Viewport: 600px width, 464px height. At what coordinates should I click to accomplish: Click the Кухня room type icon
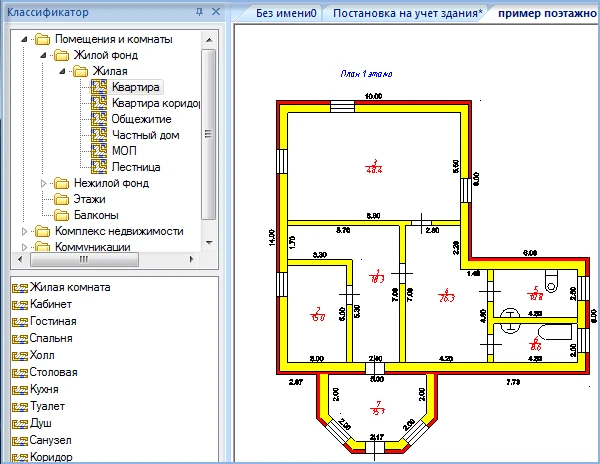(x=19, y=389)
